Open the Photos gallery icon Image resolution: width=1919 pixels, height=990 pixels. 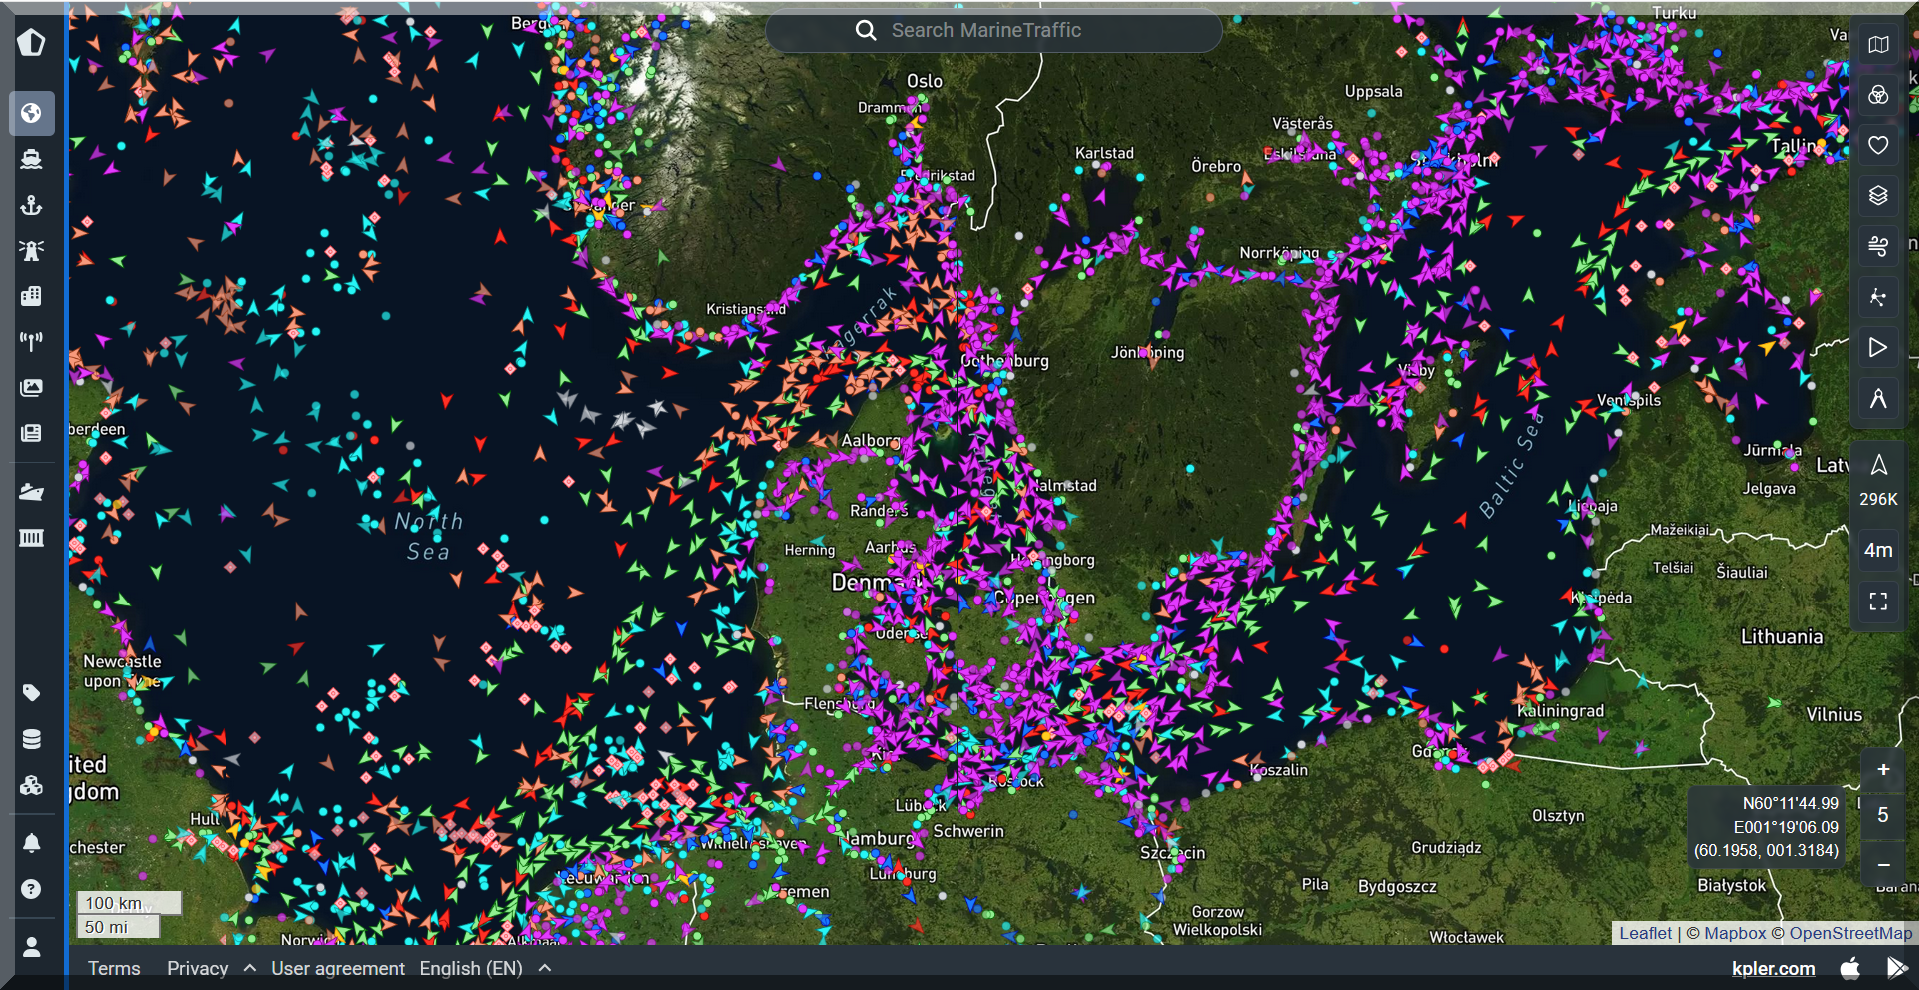coord(31,387)
